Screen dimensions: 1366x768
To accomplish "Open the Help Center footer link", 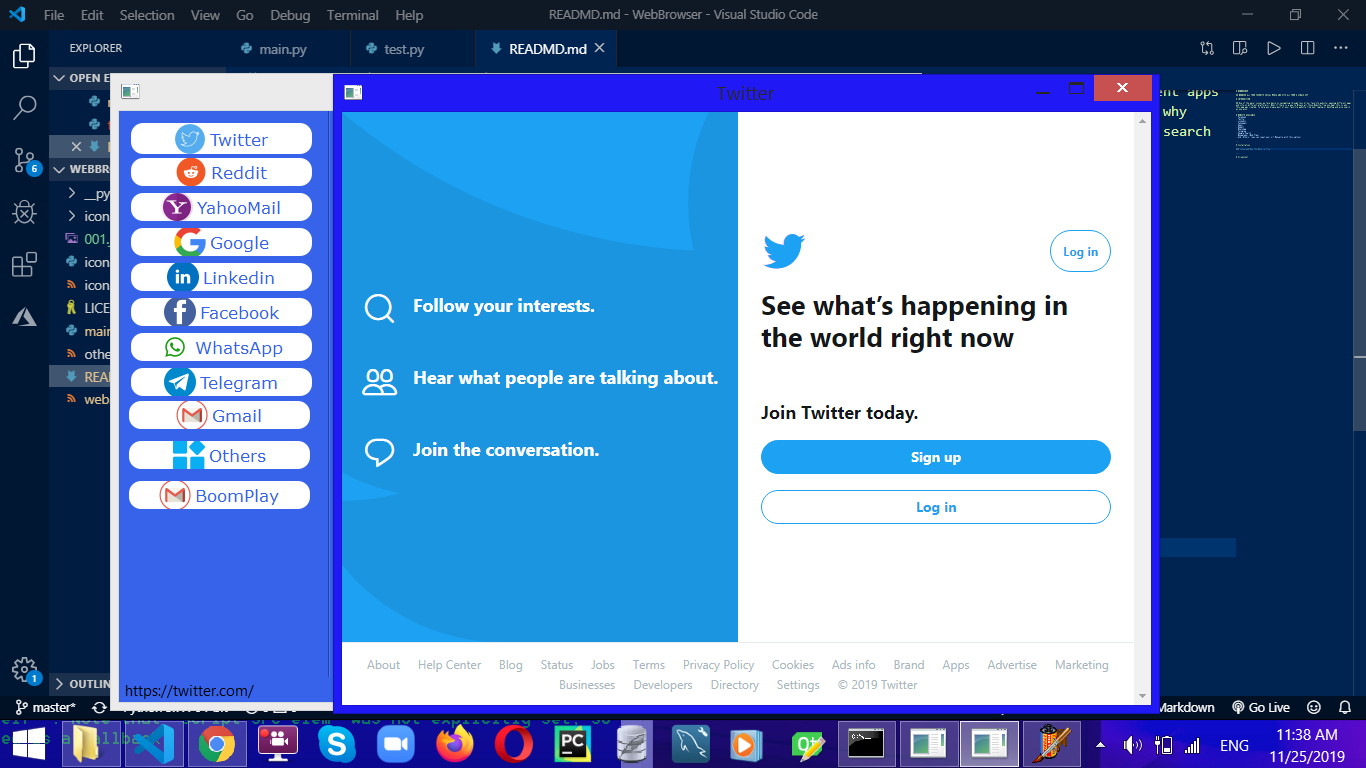I will tap(449, 665).
